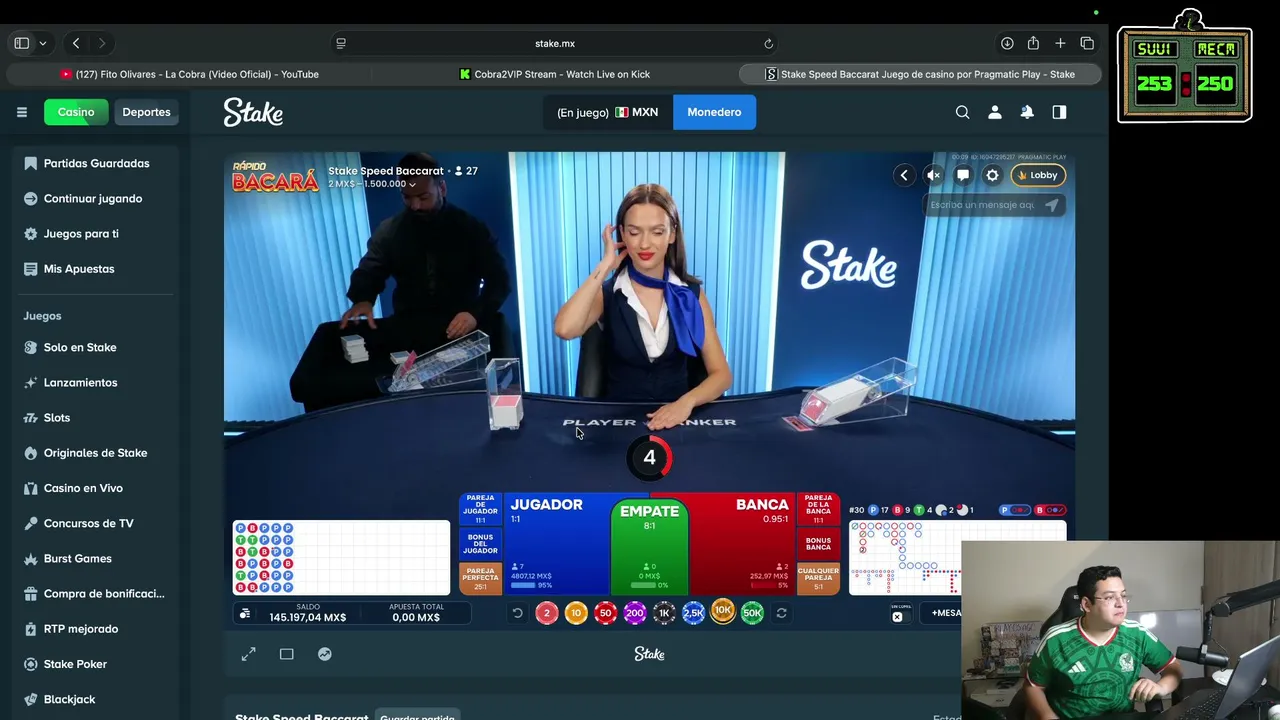Image resolution: width=1280 pixels, height=720 pixels.
Task: Go back in Safari history
Action: [x=76, y=43]
